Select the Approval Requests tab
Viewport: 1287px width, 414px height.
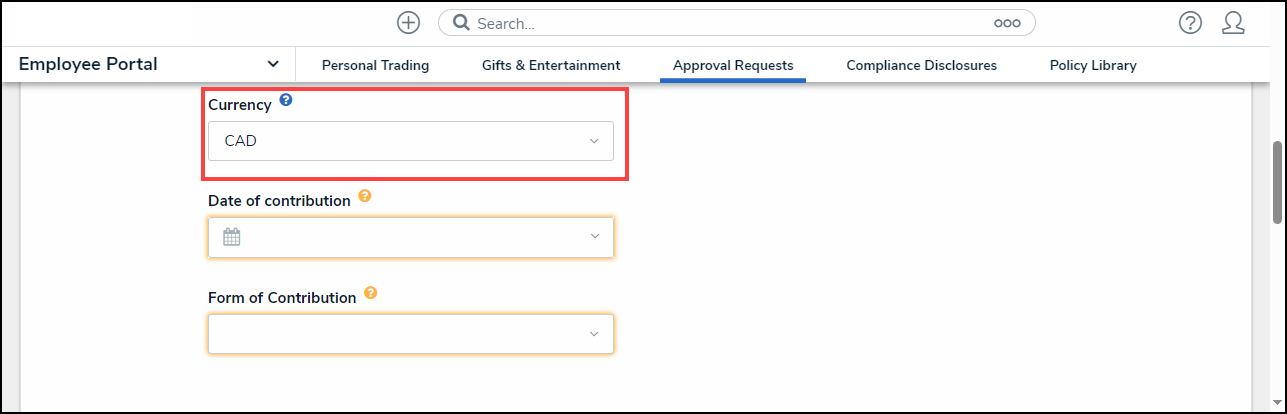[733, 66]
